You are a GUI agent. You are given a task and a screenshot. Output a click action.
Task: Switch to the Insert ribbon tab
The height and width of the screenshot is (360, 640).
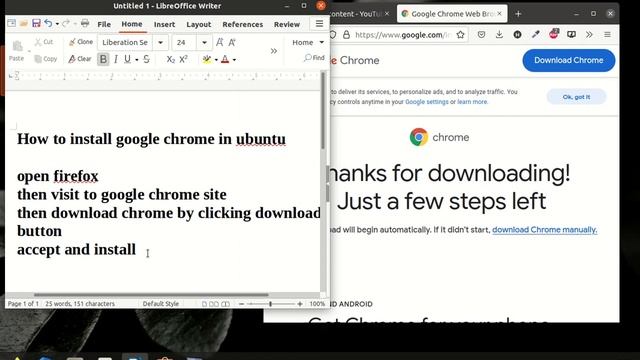pyautogui.click(x=164, y=24)
